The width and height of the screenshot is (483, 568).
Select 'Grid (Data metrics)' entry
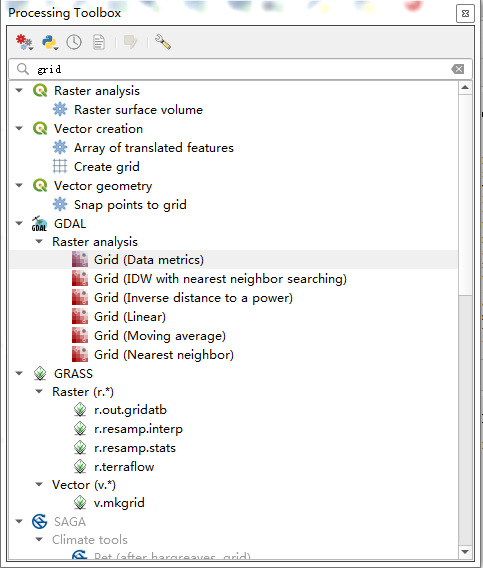[x=149, y=260]
